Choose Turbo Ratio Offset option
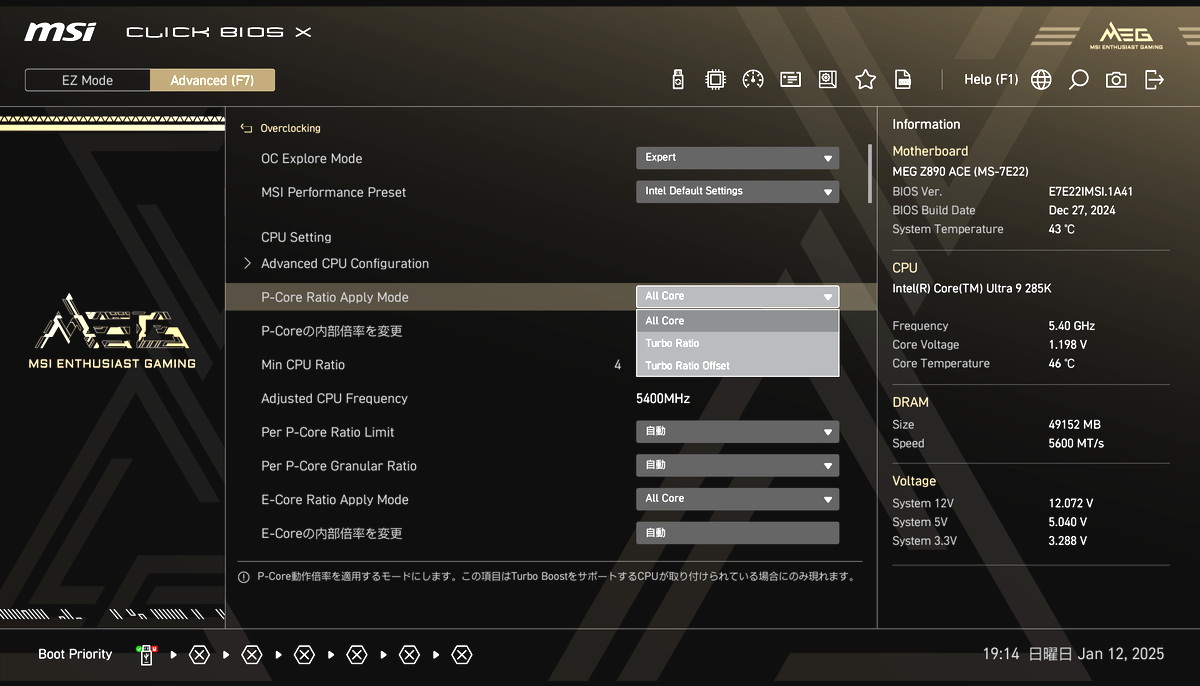1200x686 pixels. coord(737,366)
